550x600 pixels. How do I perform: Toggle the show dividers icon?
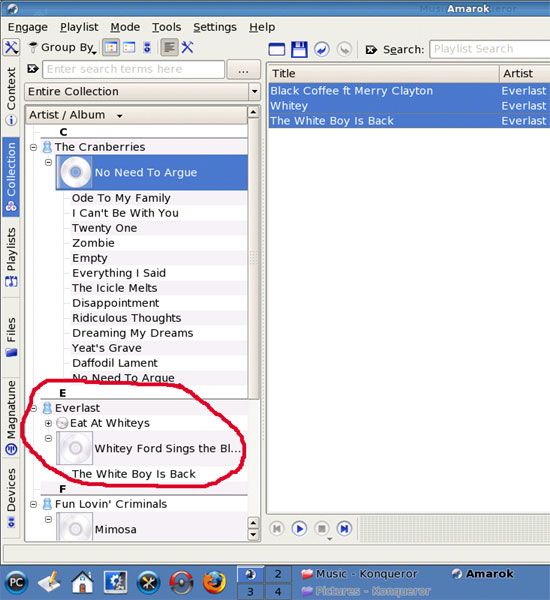169,47
